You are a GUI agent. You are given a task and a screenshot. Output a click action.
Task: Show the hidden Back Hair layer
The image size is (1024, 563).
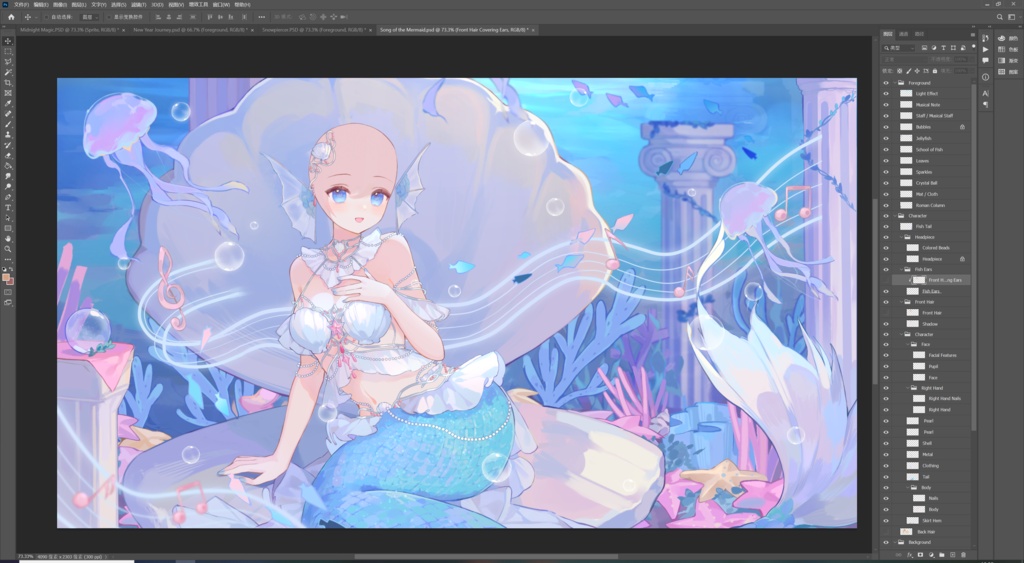click(886, 532)
